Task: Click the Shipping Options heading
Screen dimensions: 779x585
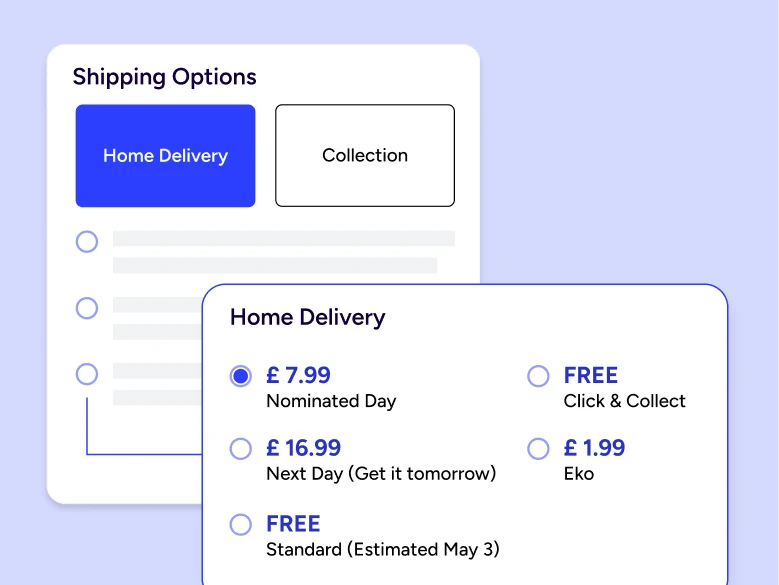Action: (165, 77)
